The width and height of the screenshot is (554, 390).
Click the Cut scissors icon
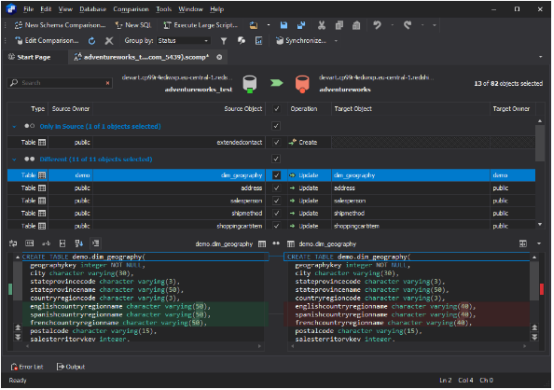pos(321,25)
